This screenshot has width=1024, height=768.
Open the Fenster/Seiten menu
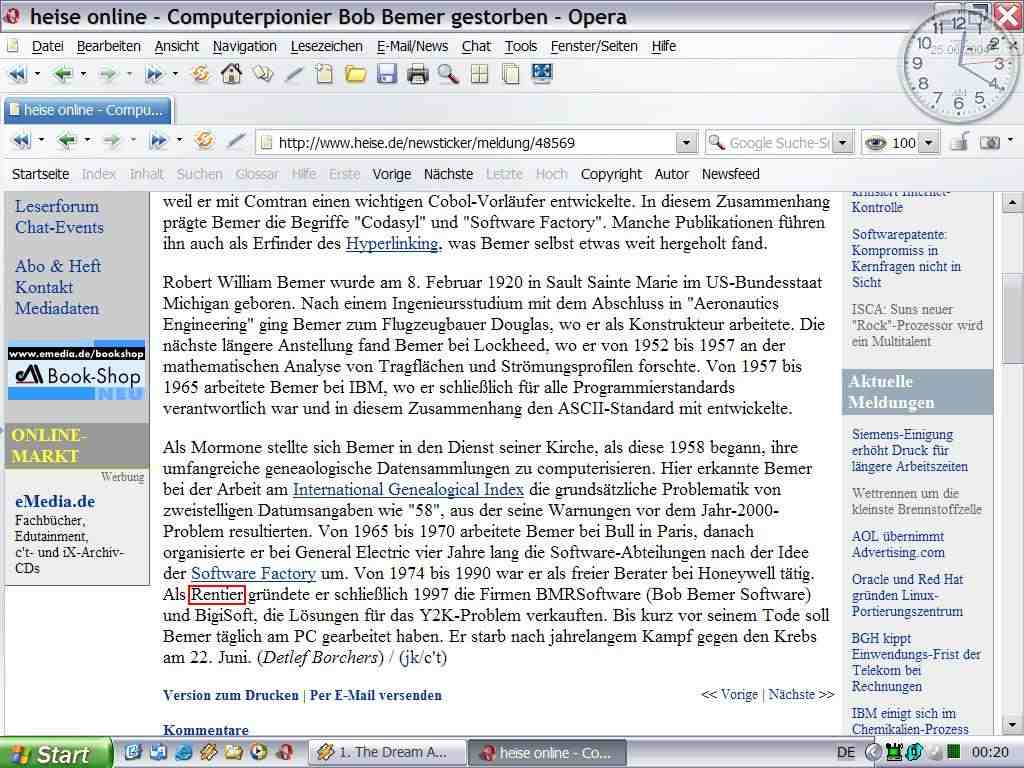[x=594, y=46]
